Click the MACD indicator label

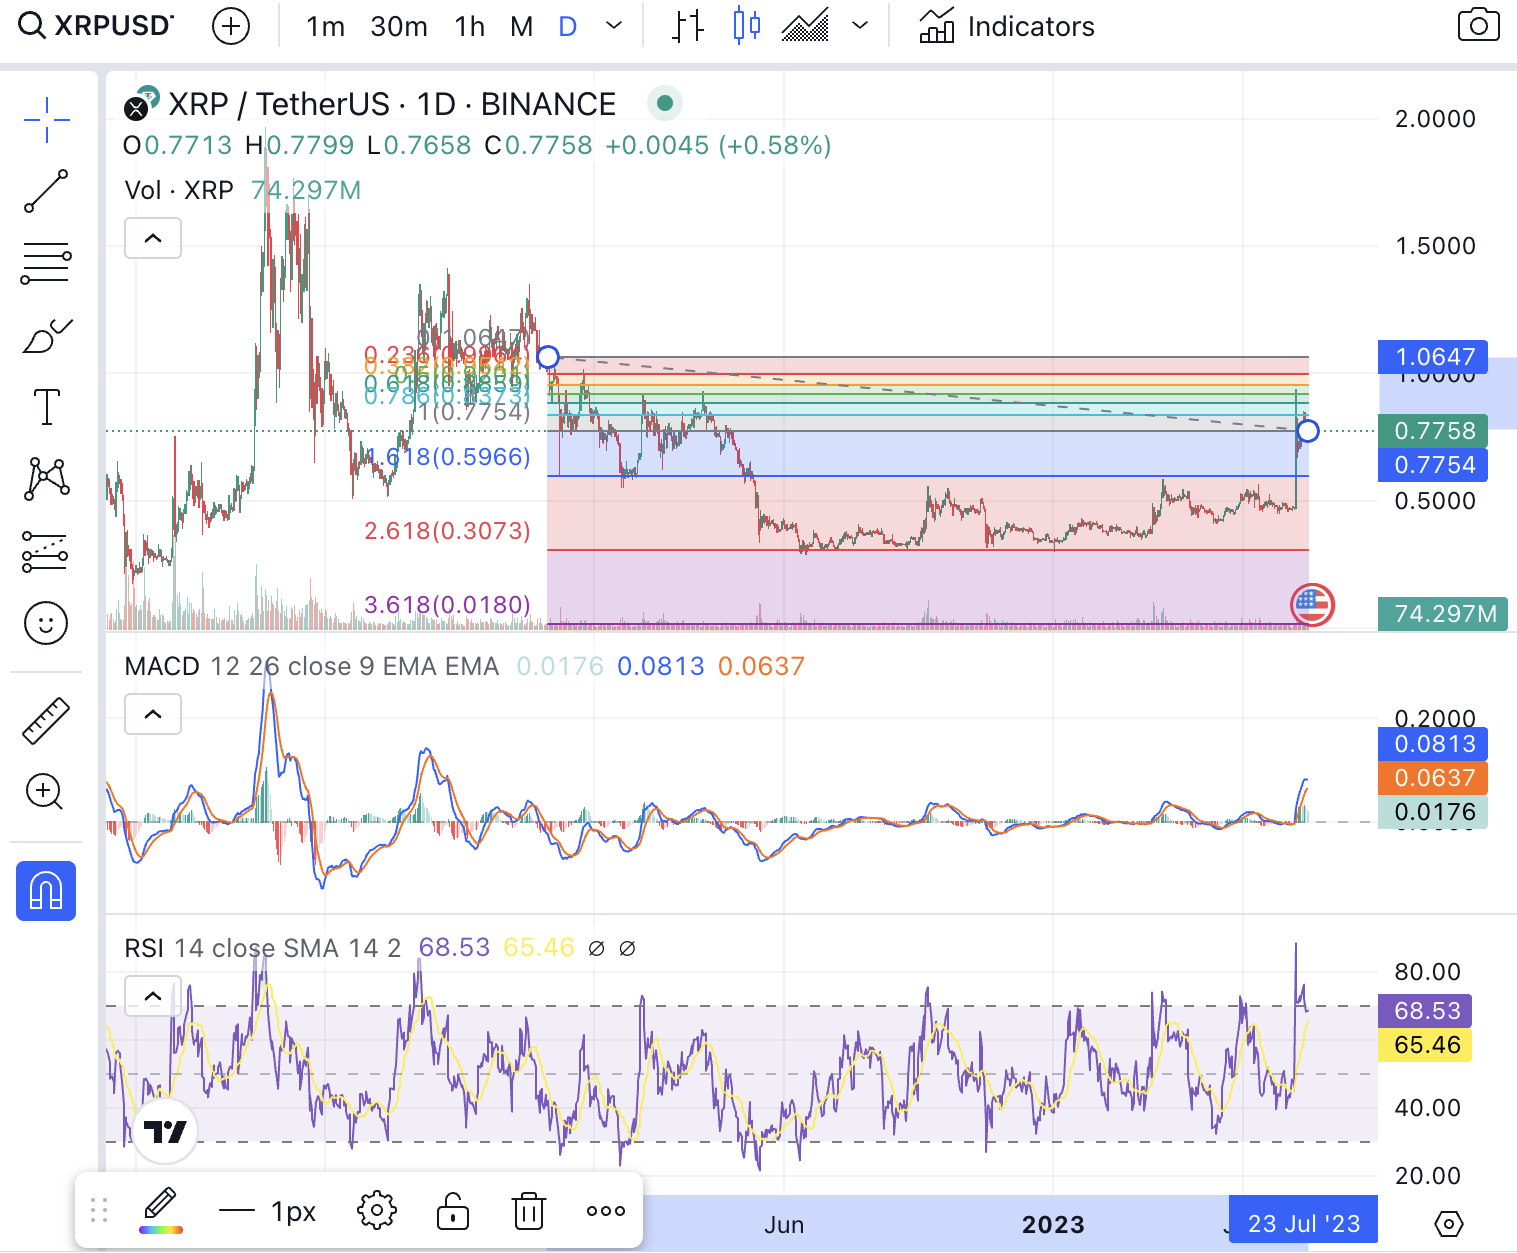(162, 666)
